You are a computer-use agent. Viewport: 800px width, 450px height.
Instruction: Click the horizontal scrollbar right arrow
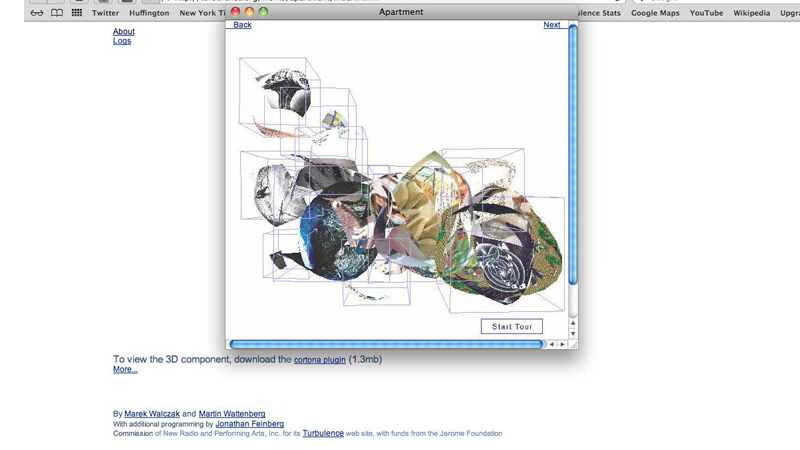click(x=562, y=344)
